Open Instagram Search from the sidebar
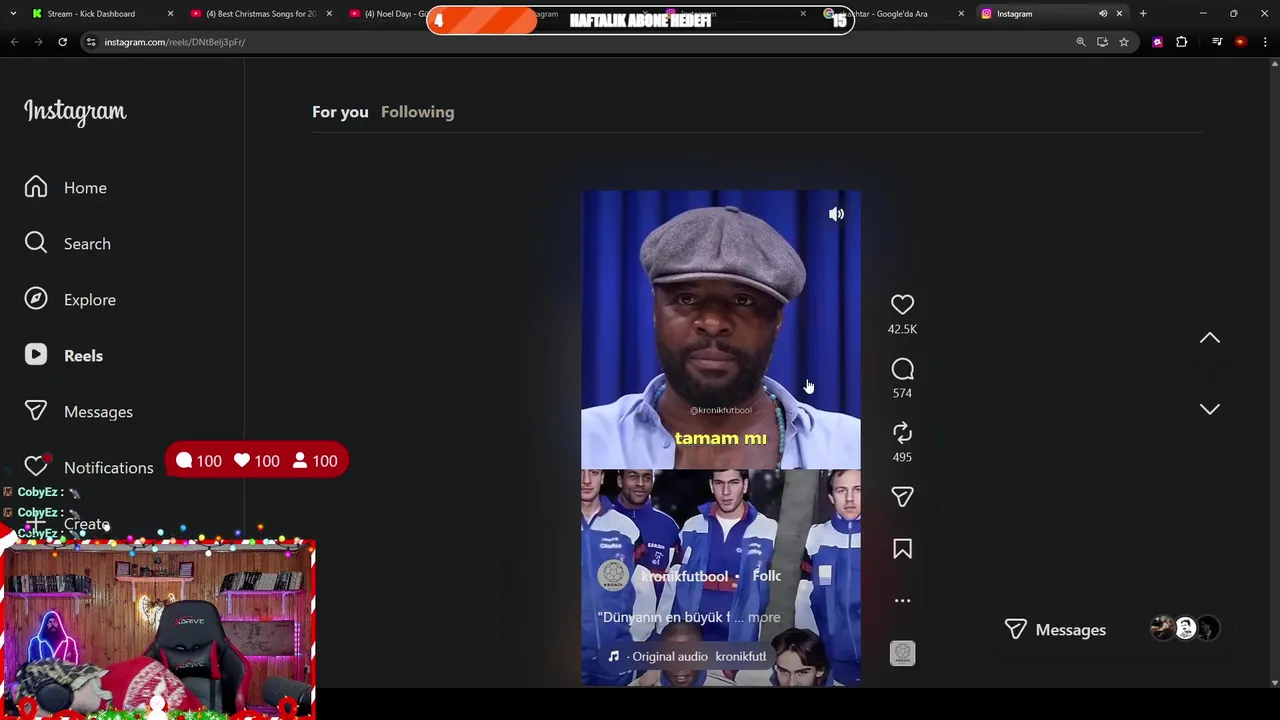 68,244
